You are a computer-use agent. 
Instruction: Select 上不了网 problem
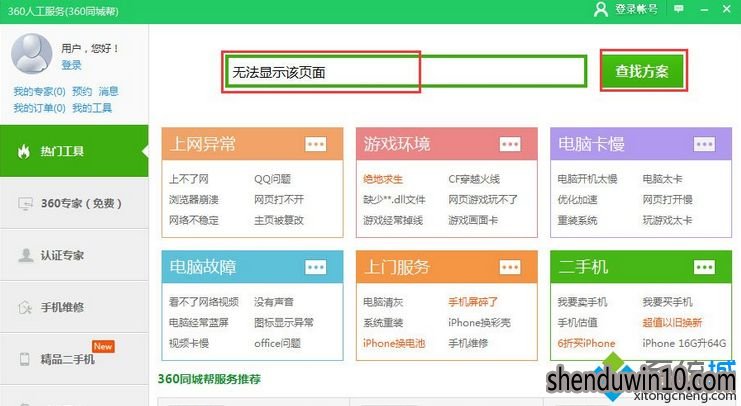[x=189, y=179]
